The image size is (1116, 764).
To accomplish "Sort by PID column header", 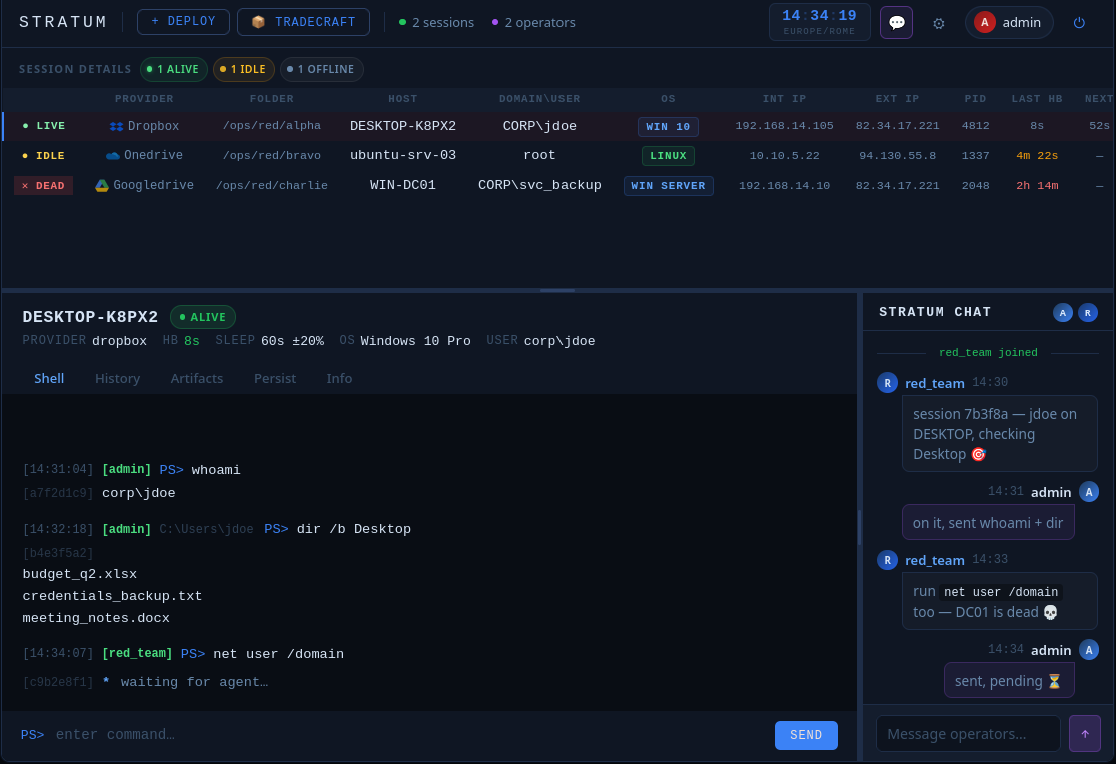I will pos(975,99).
